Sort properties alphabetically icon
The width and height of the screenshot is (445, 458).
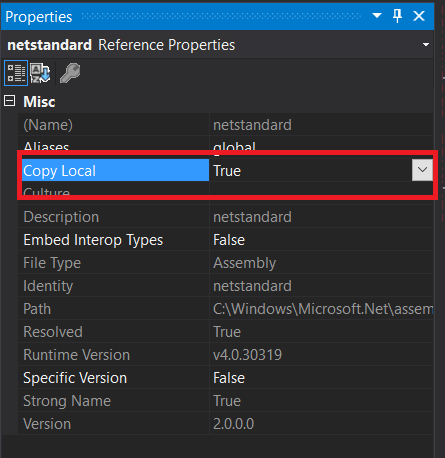pyautogui.click(x=40, y=73)
